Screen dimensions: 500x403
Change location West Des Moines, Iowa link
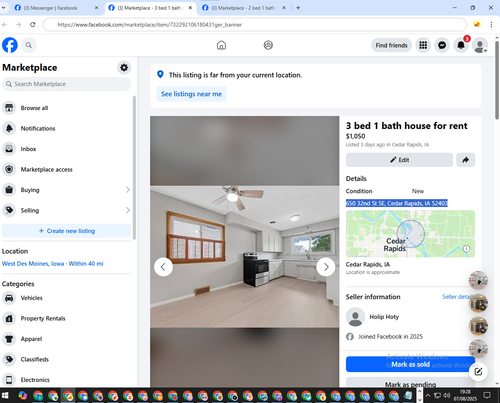[53, 264]
